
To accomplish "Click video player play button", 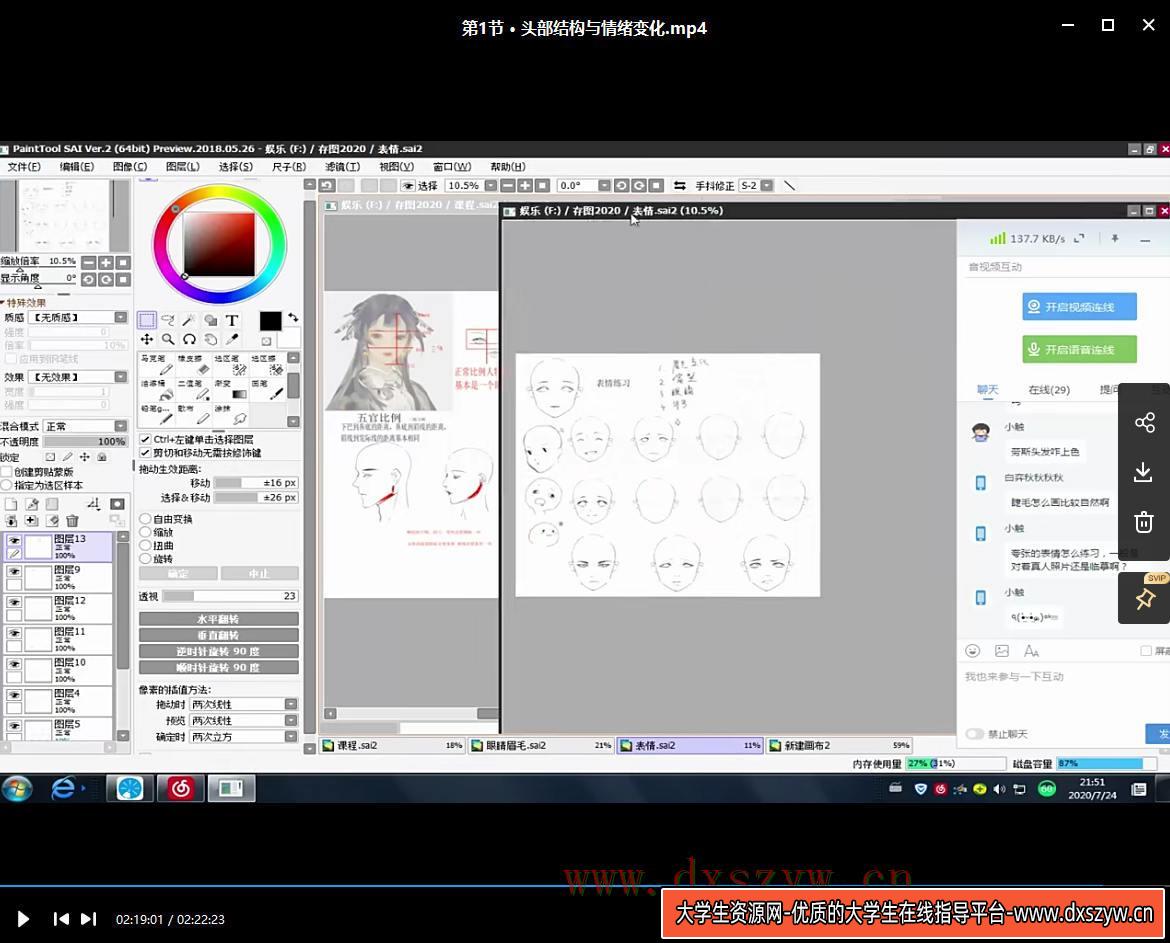I will click(23, 919).
